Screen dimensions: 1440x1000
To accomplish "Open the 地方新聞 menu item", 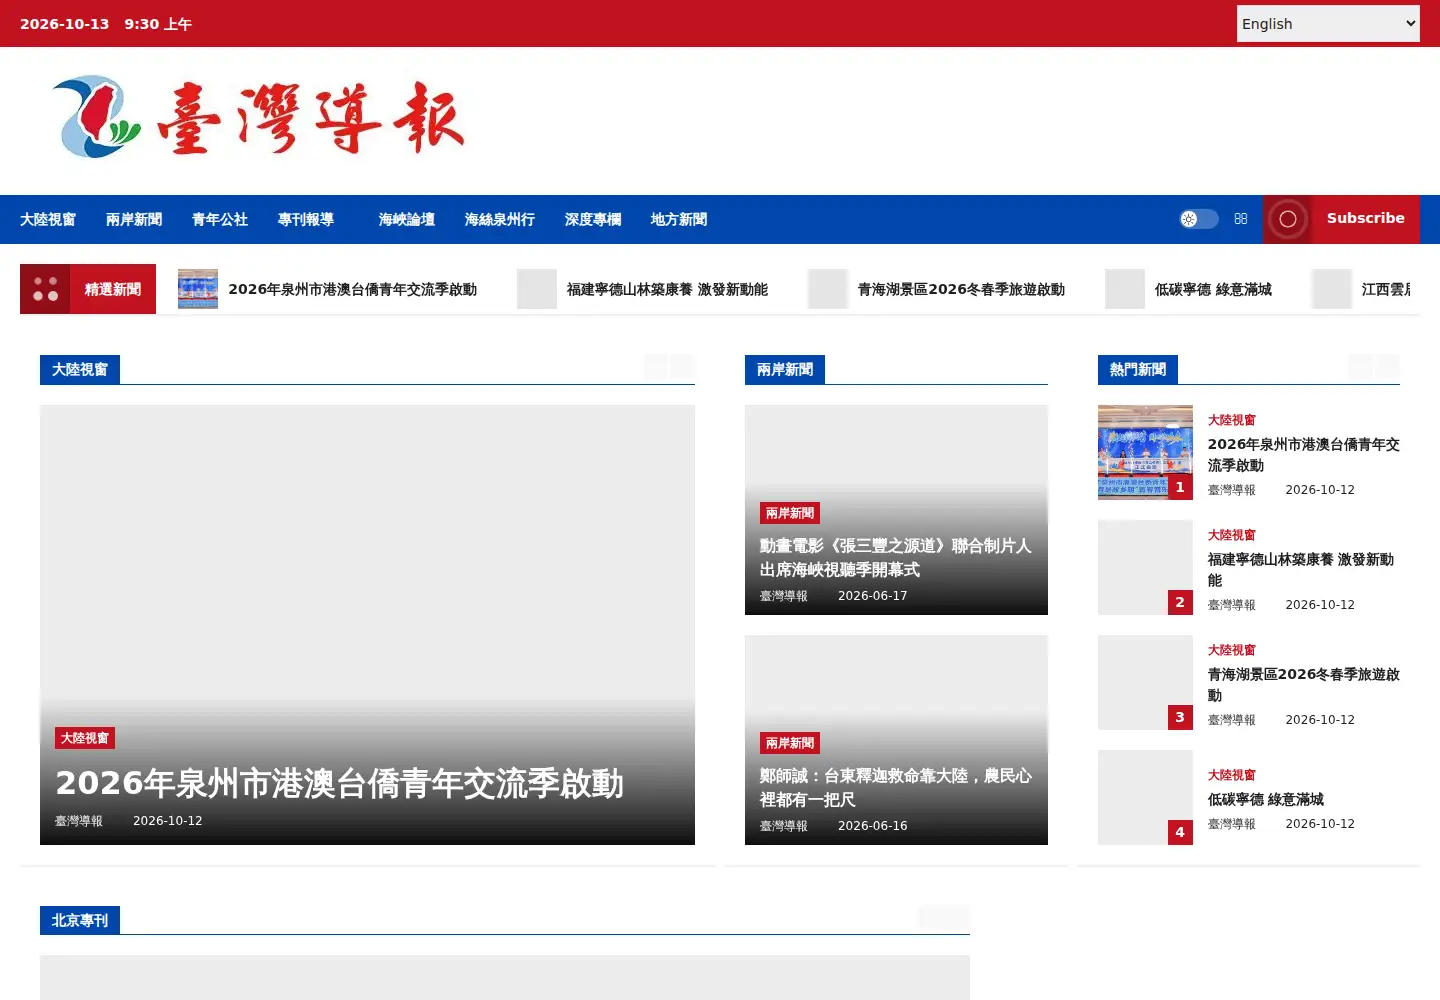I will 679,219.
